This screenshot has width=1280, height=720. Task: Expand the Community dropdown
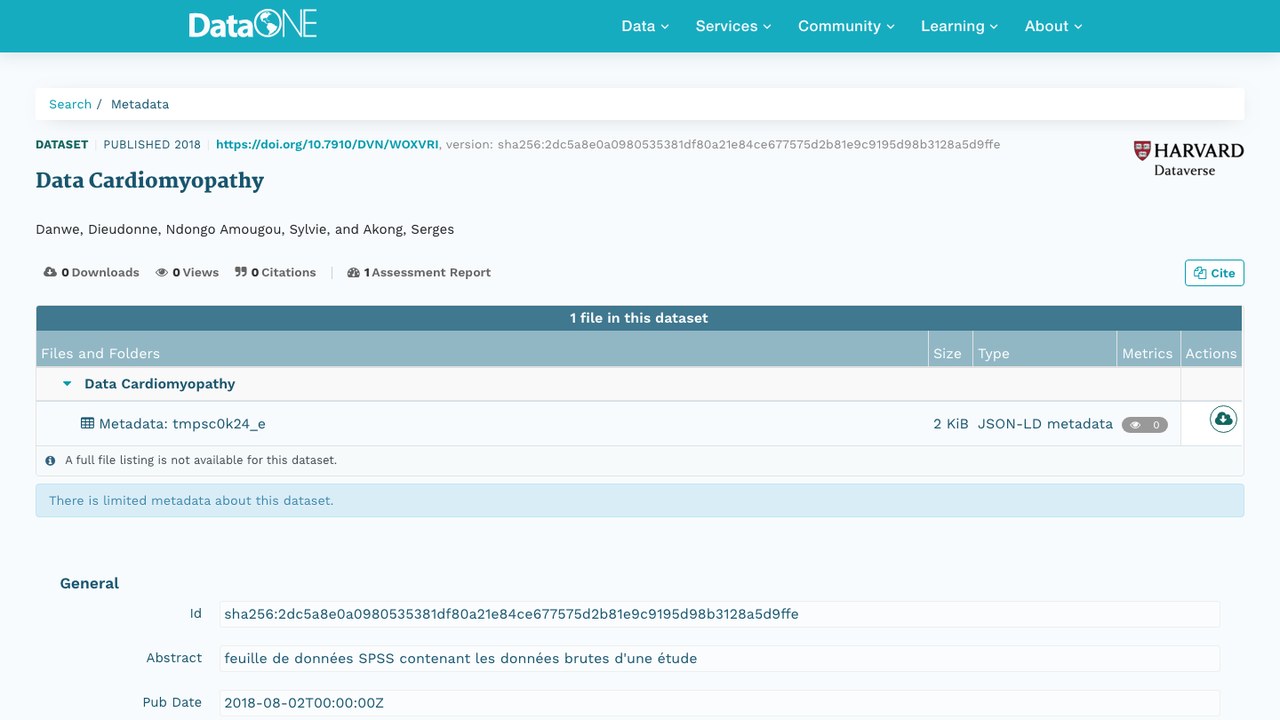pos(846,26)
